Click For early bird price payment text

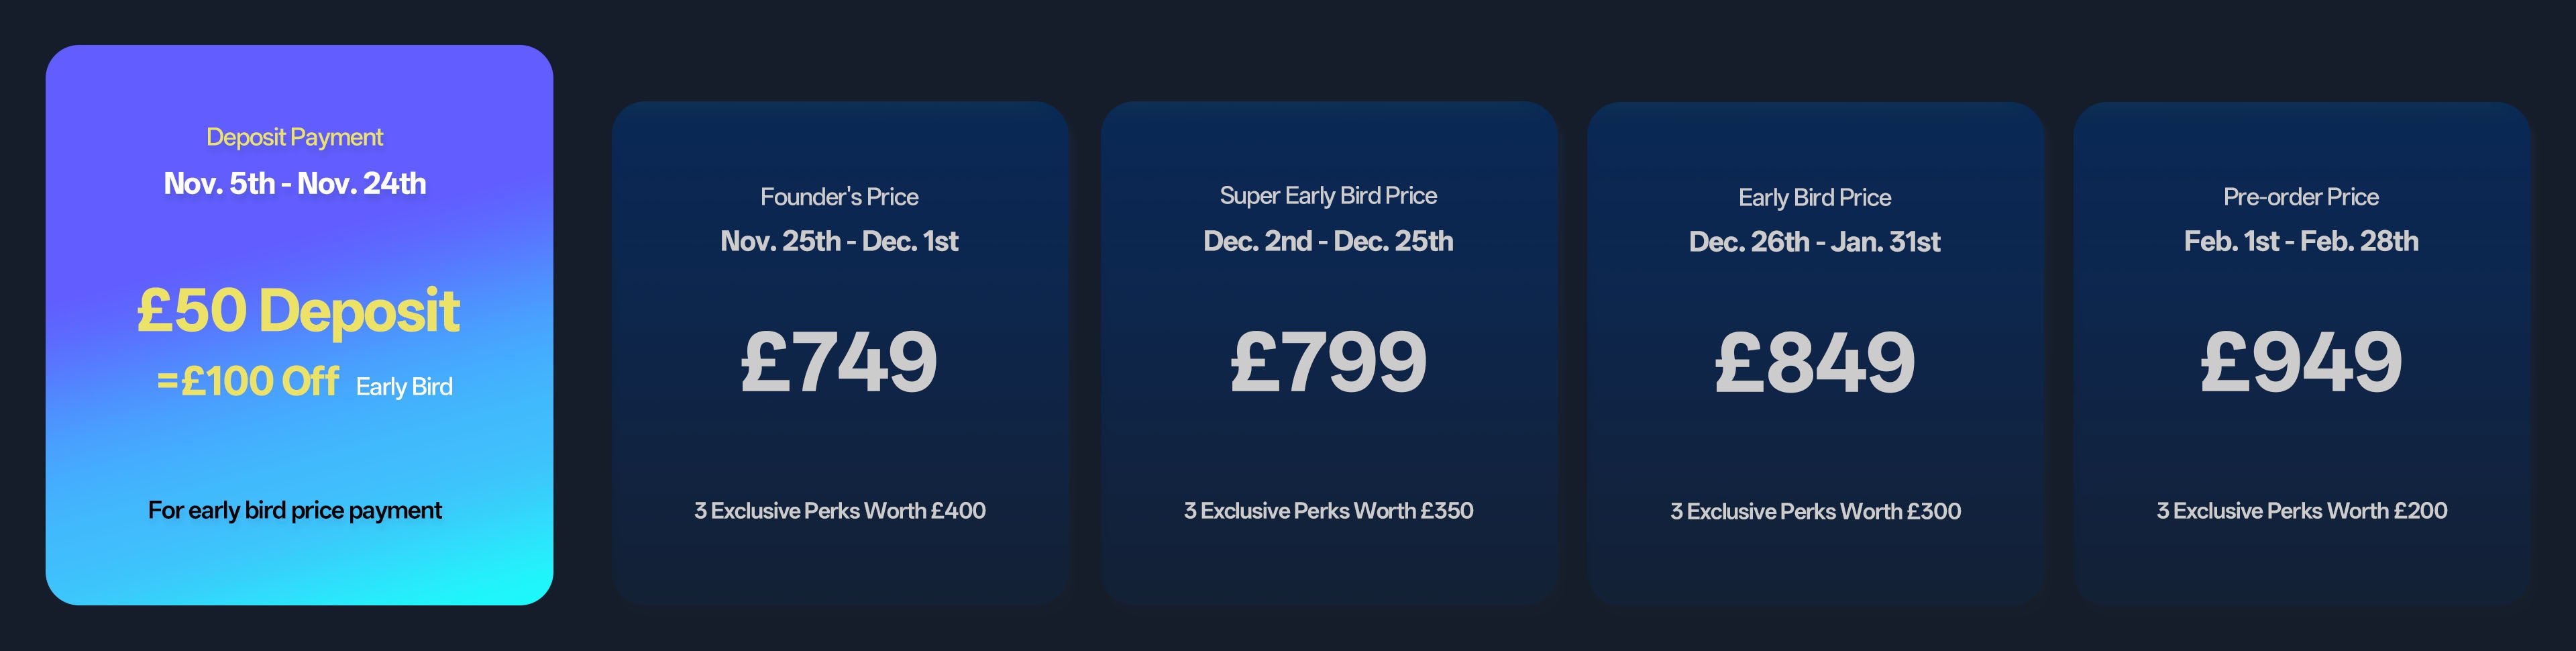coord(294,510)
